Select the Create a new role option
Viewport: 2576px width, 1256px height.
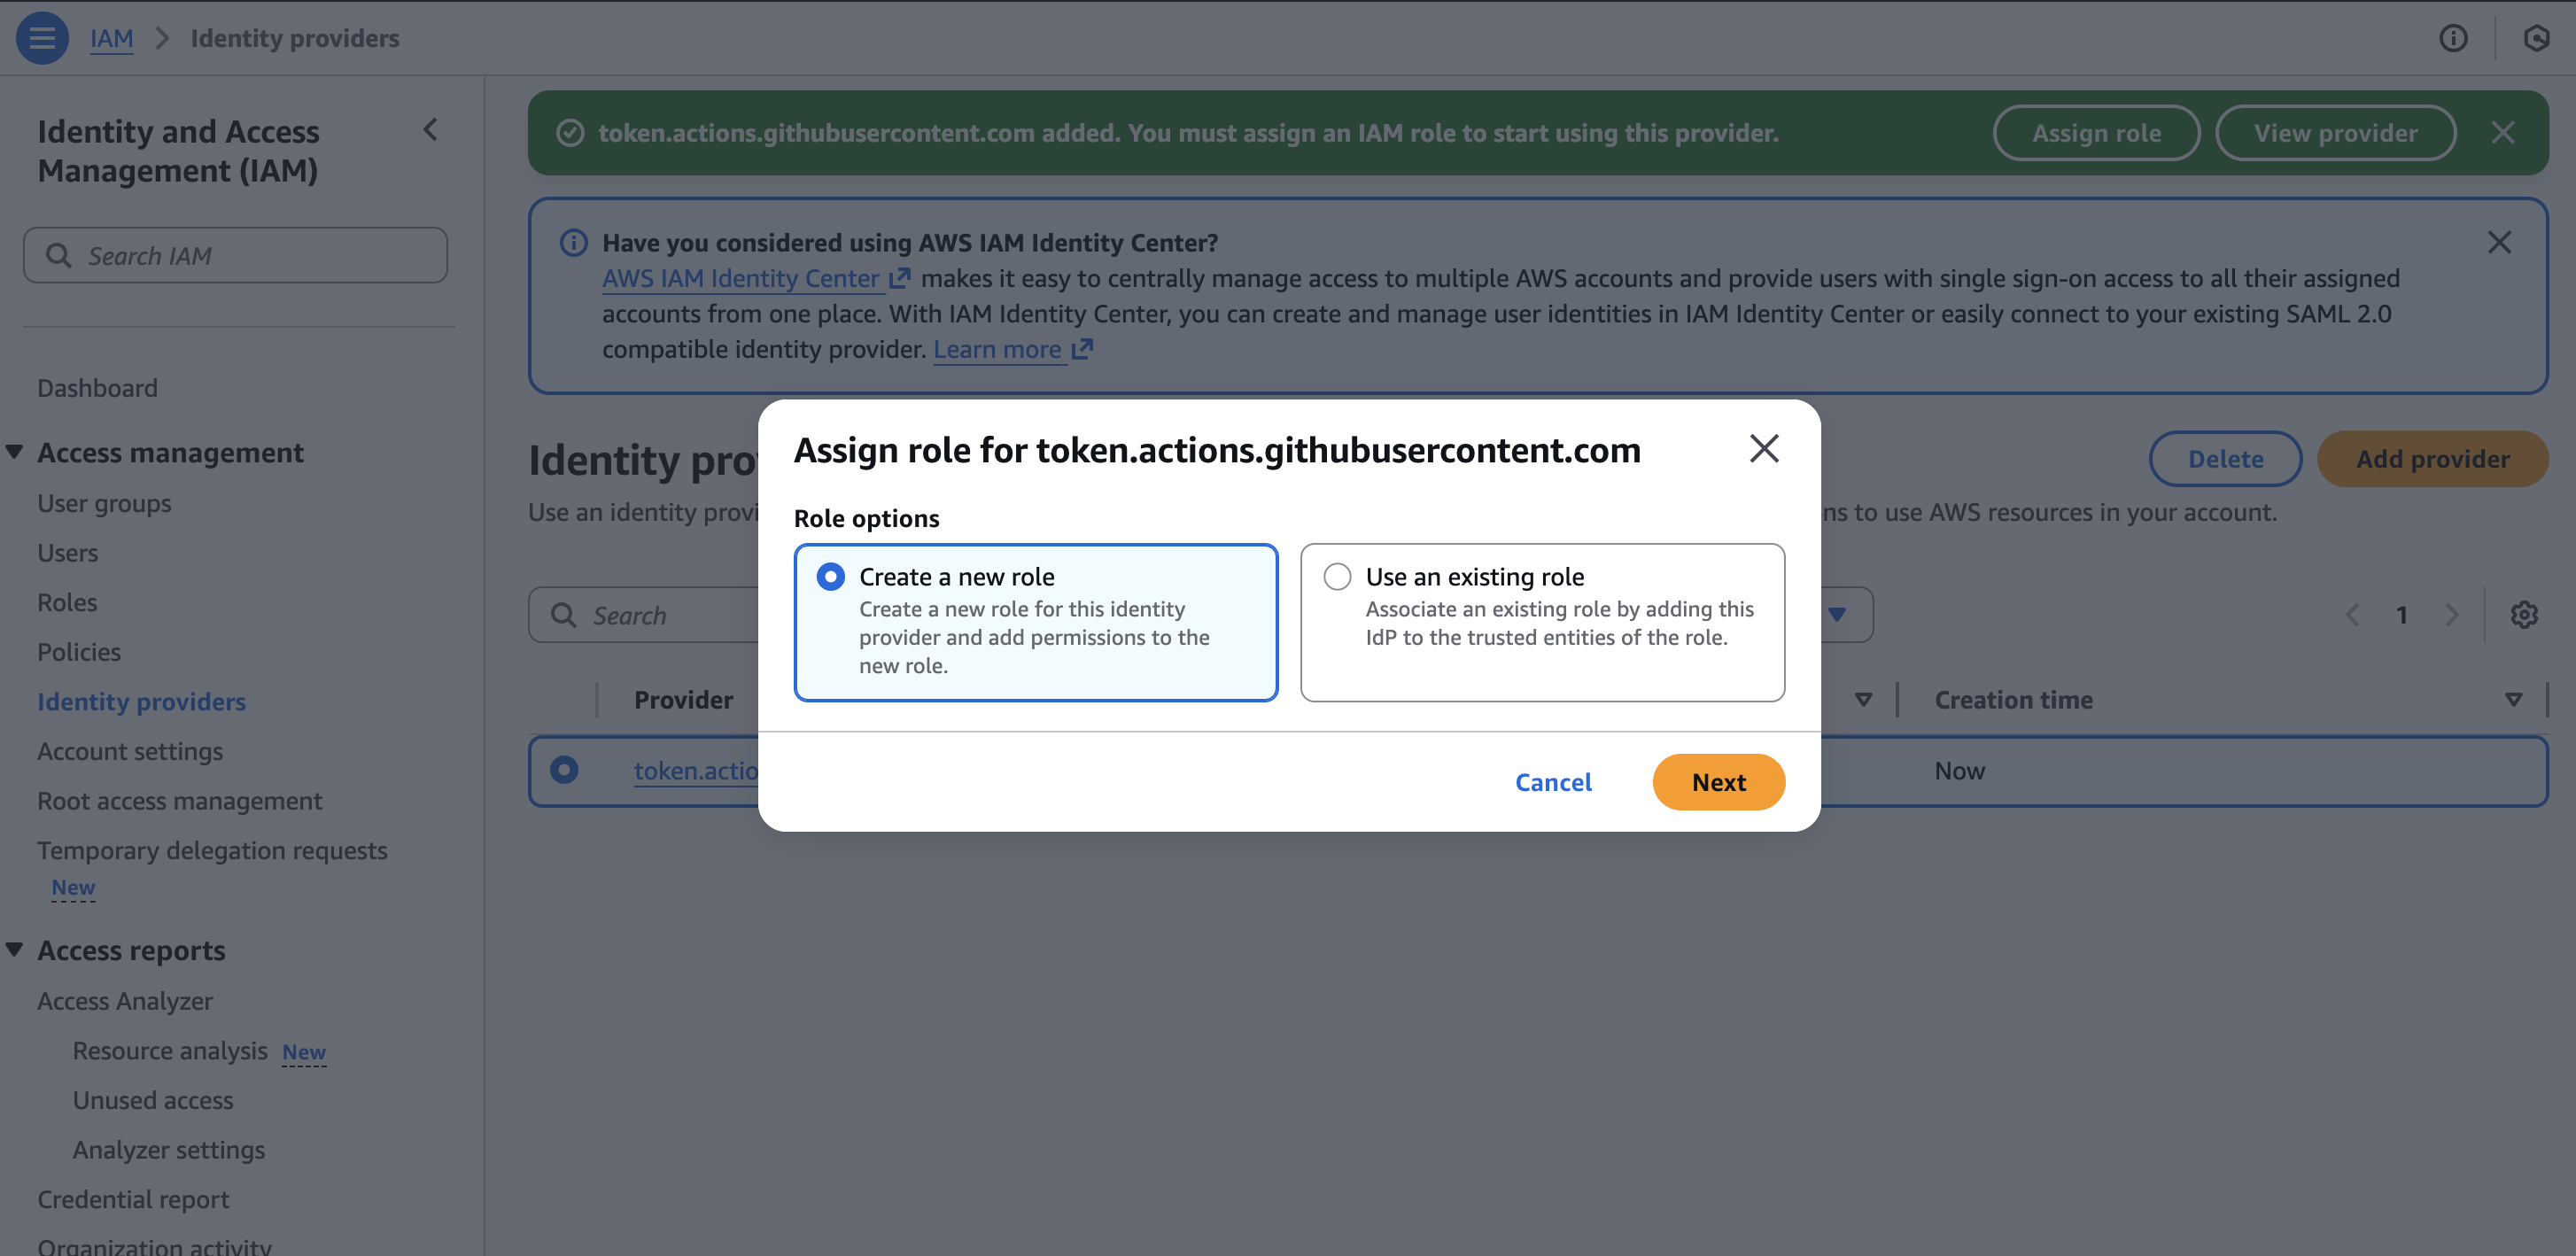[831, 576]
